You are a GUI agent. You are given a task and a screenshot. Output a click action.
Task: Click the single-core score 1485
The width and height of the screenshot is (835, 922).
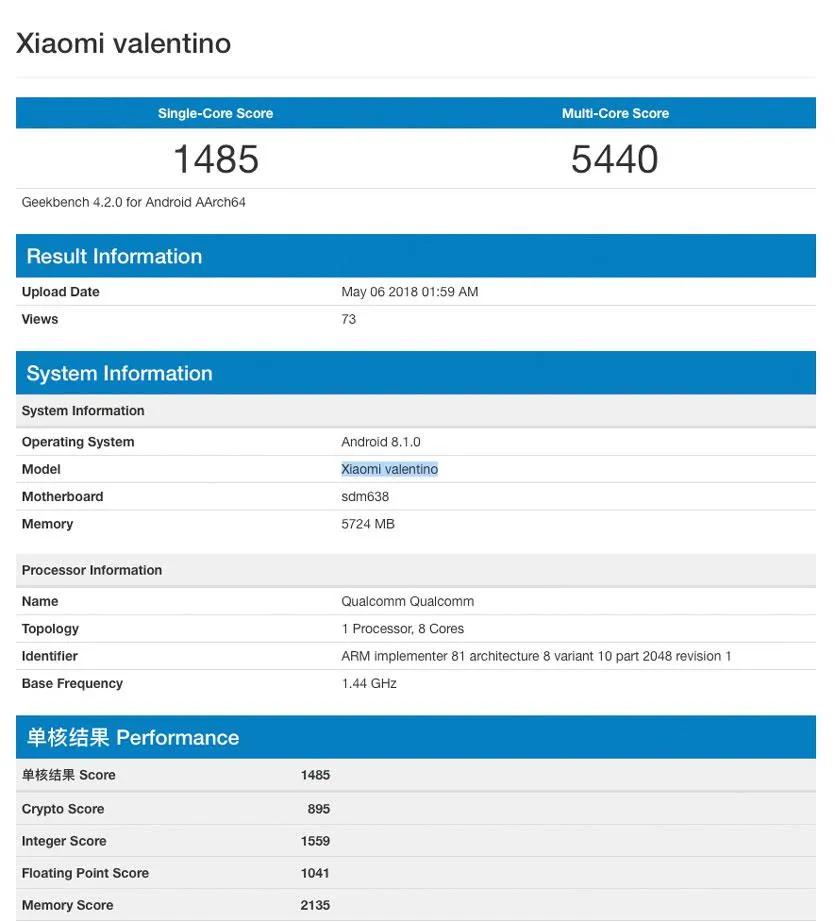[215, 158]
